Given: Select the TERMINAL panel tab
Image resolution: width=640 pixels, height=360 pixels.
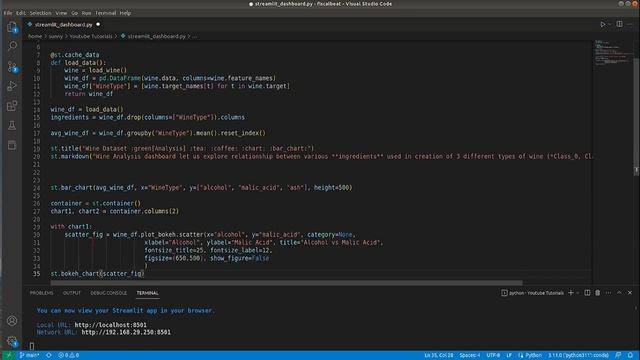Looking at the screenshot, I should [147, 293].
